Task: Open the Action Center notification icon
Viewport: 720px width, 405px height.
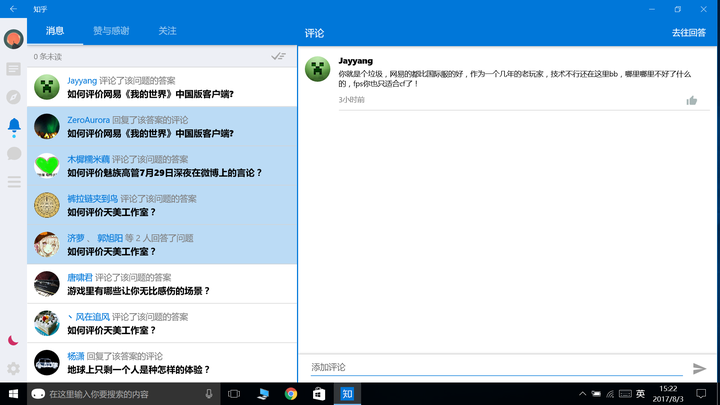Action: pyautogui.click(x=701, y=394)
